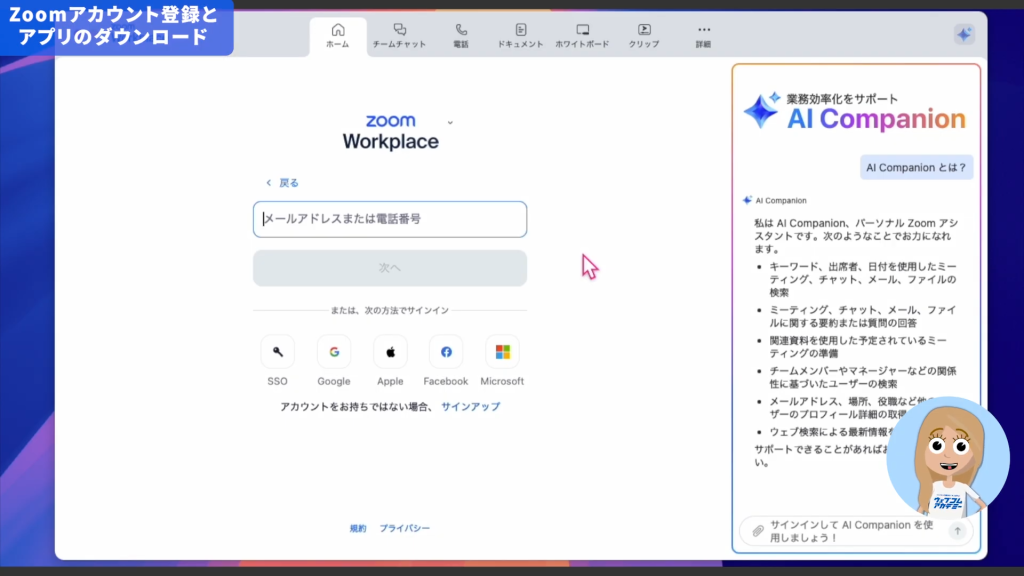Open the プライバシー link
Screen dimensions: 1024x576
pyautogui.click(x=405, y=528)
